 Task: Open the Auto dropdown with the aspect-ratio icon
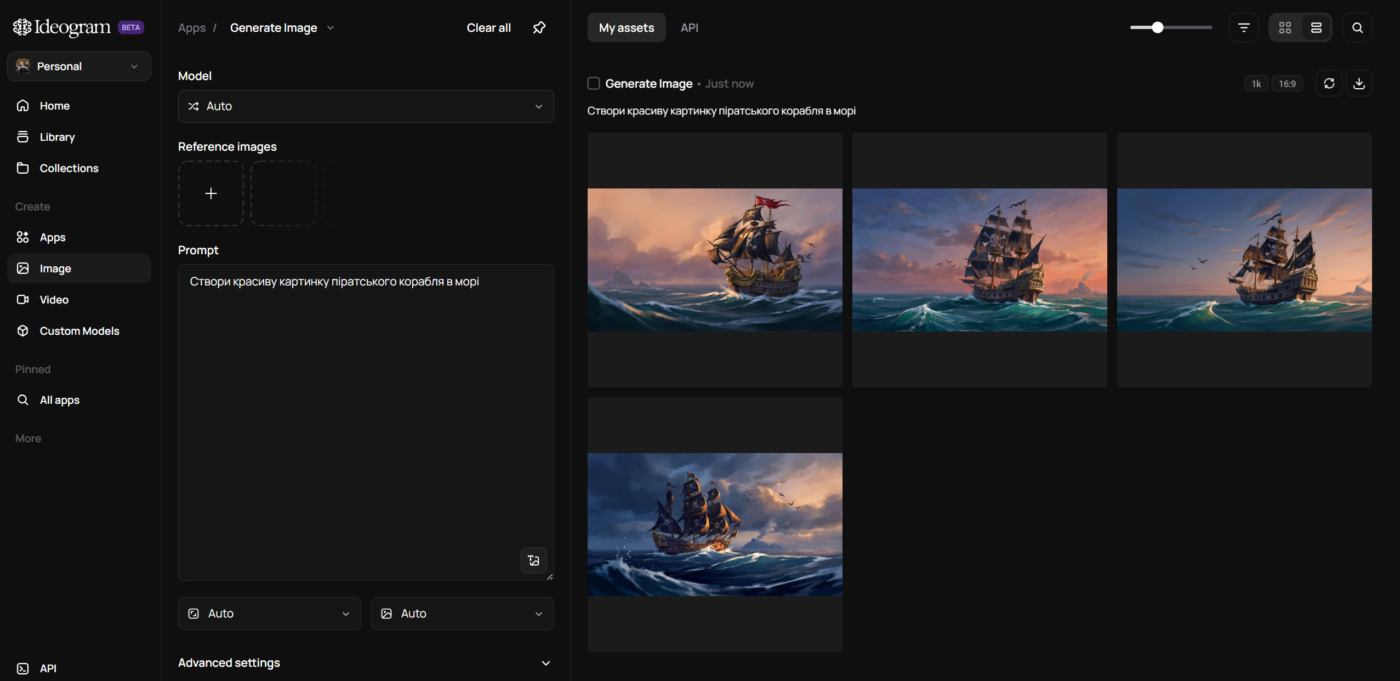pyautogui.click(x=270, y=614)
